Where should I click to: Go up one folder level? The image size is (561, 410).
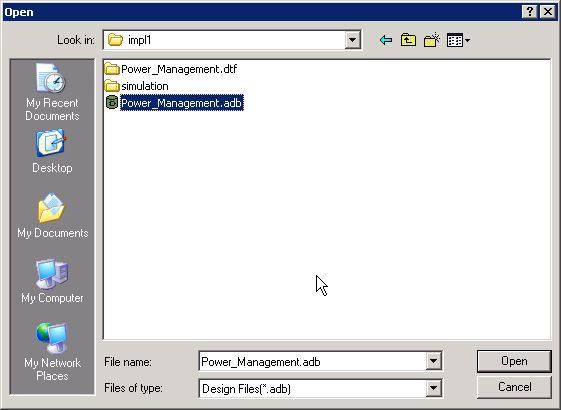pos(408,40)
